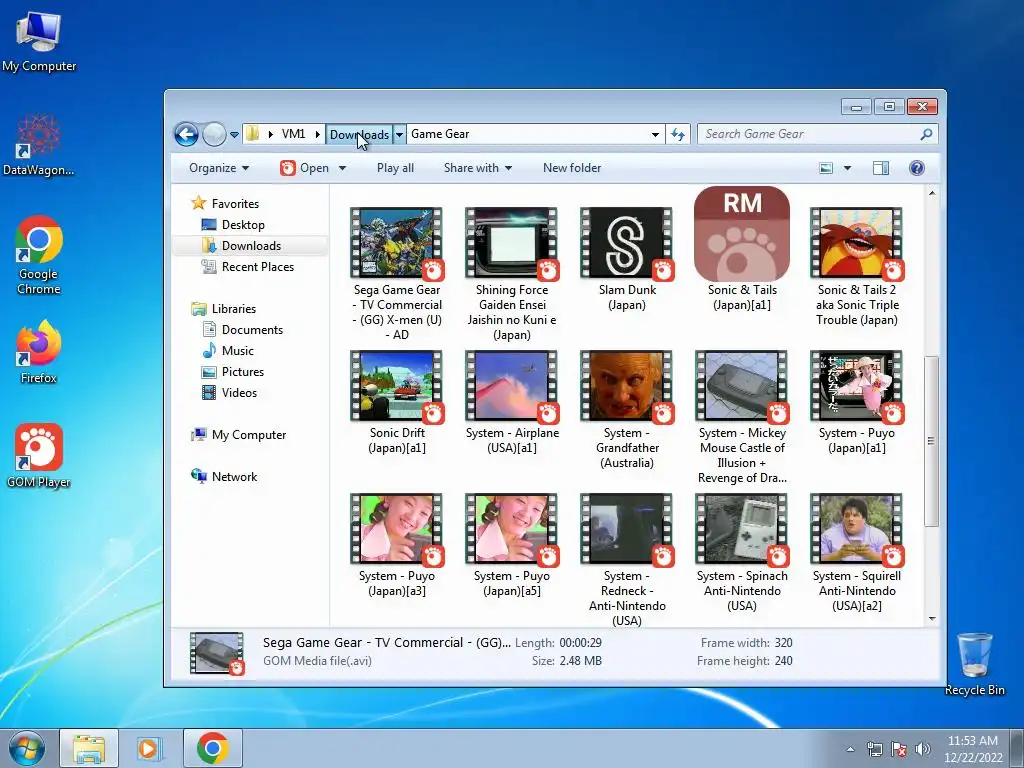The image size is (1024, 768).
Task: Click the search magnifier icon
Action: click(x=926, y=134)
